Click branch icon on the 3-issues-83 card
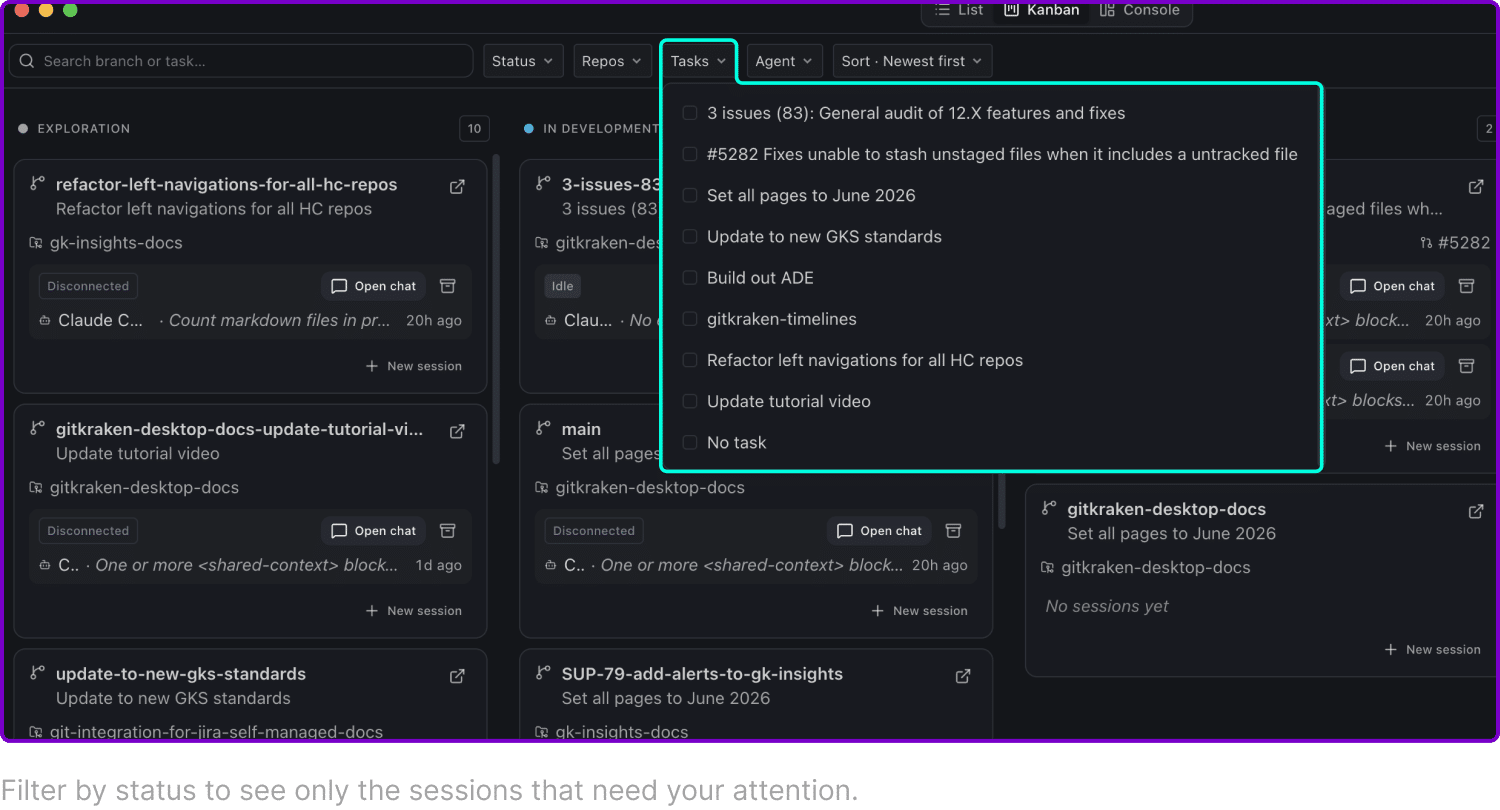Screen dimensions: 1500x810 (x=544, y=184)
